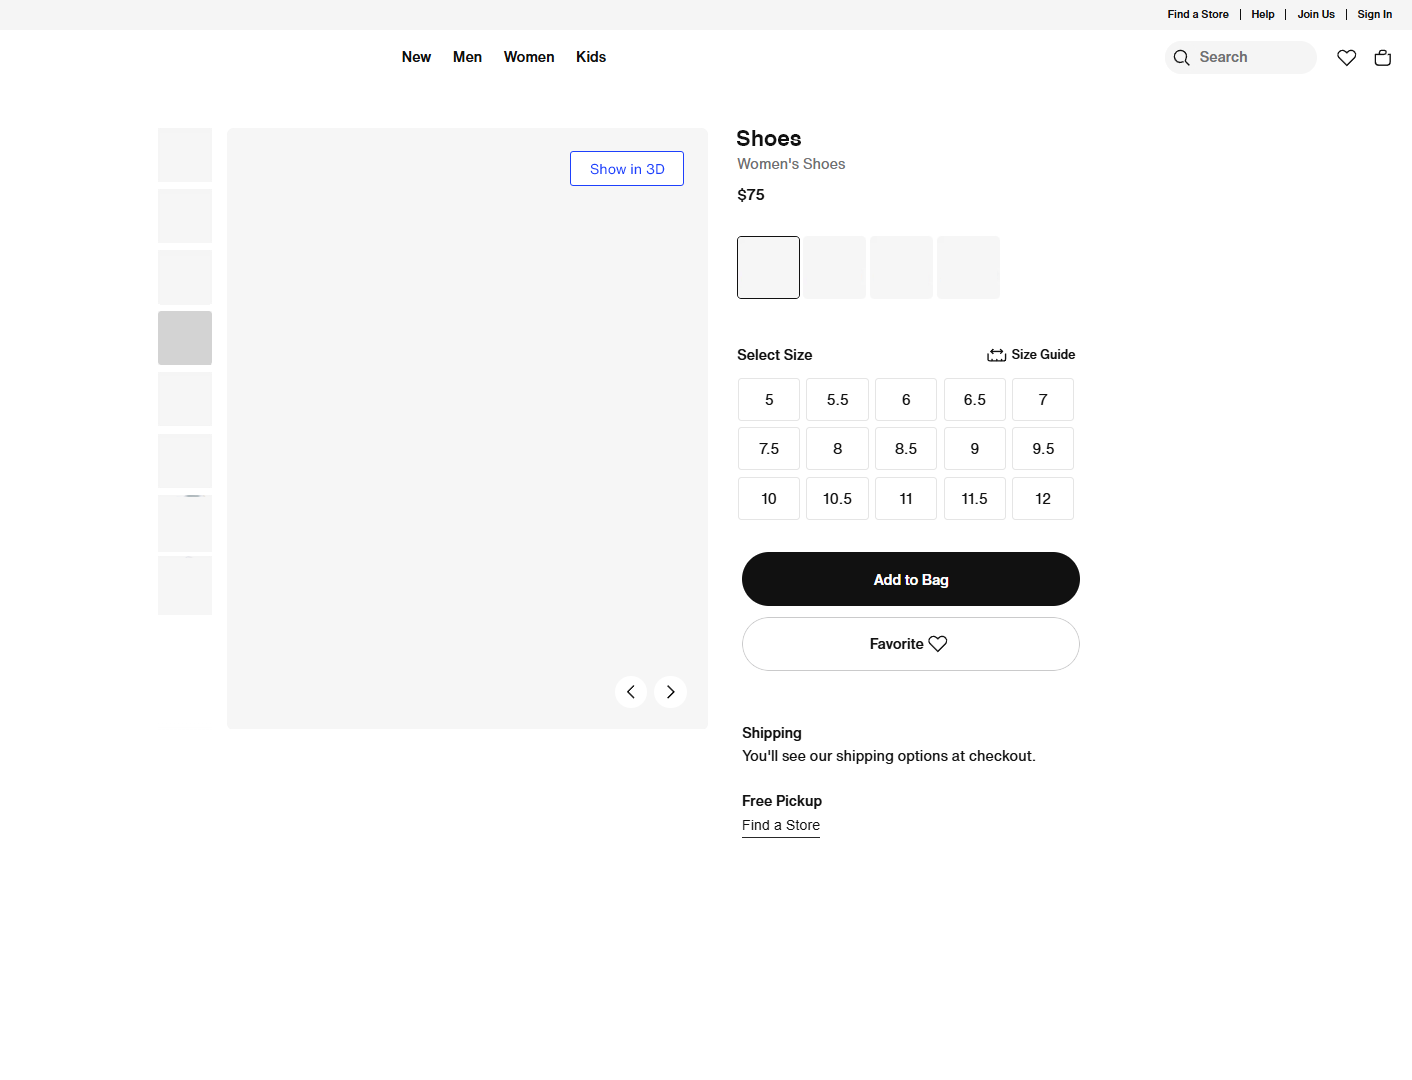Click the heart icon inside Favorite button
Viewport: 1412px width, 1080px height.
pyautogui.click(x=938, y=643)
